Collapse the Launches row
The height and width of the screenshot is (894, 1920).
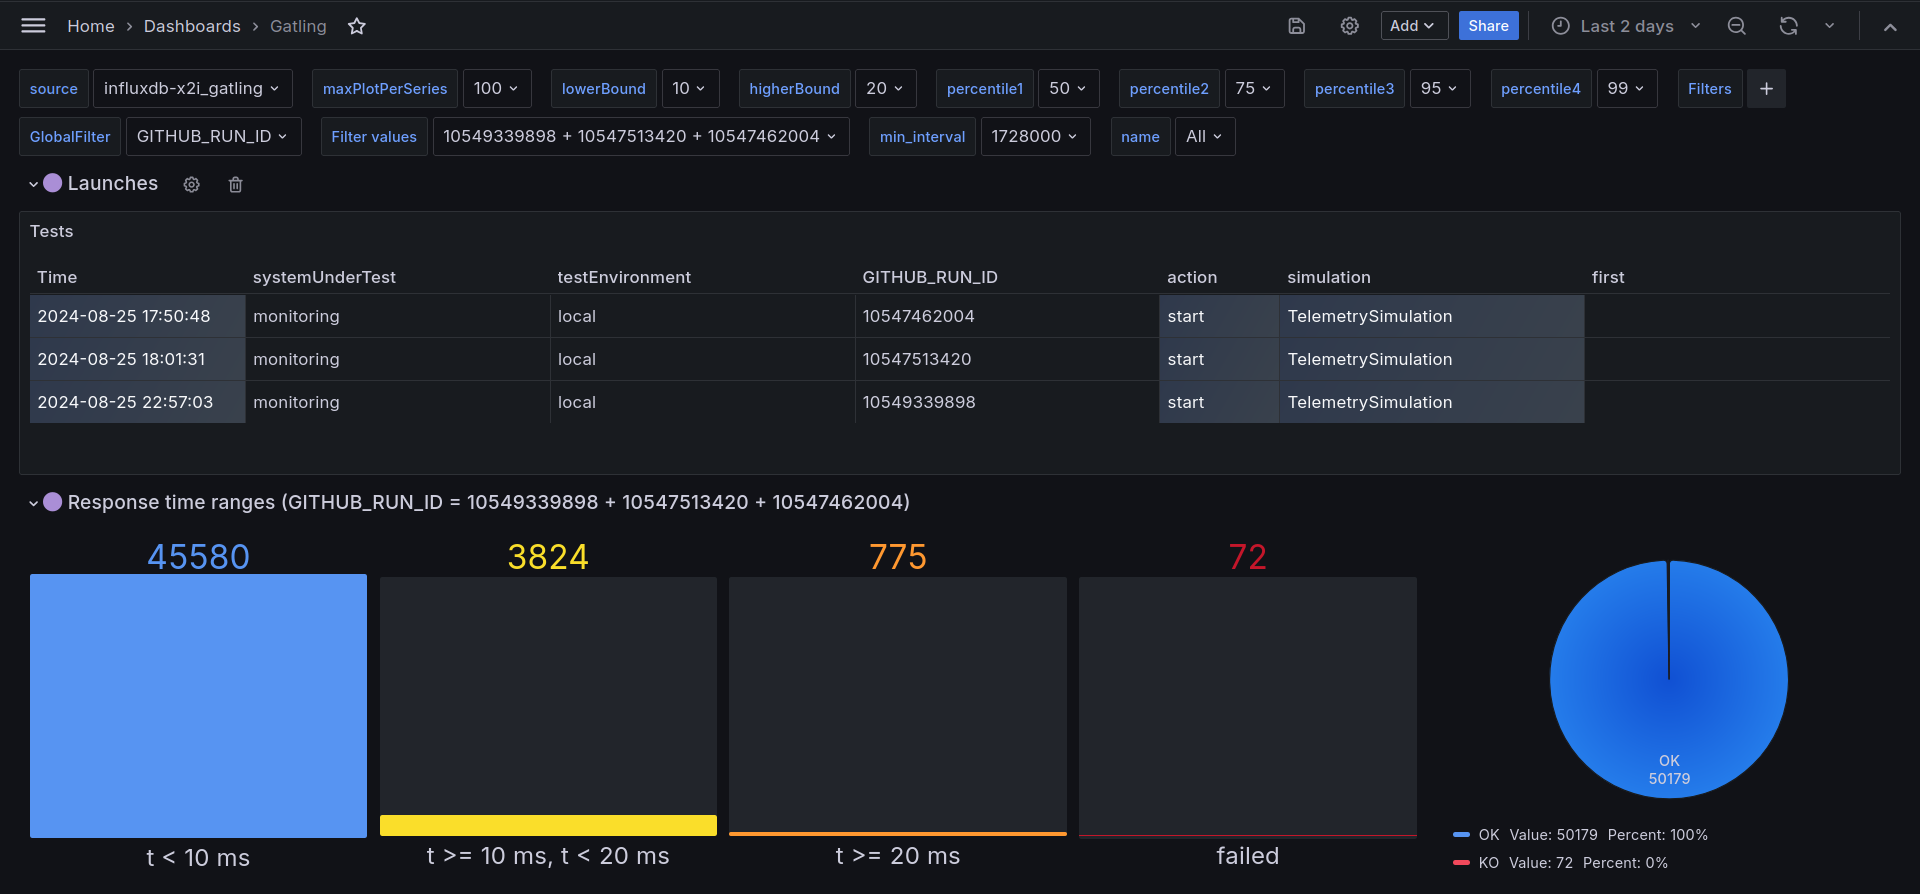coord(33,184)
